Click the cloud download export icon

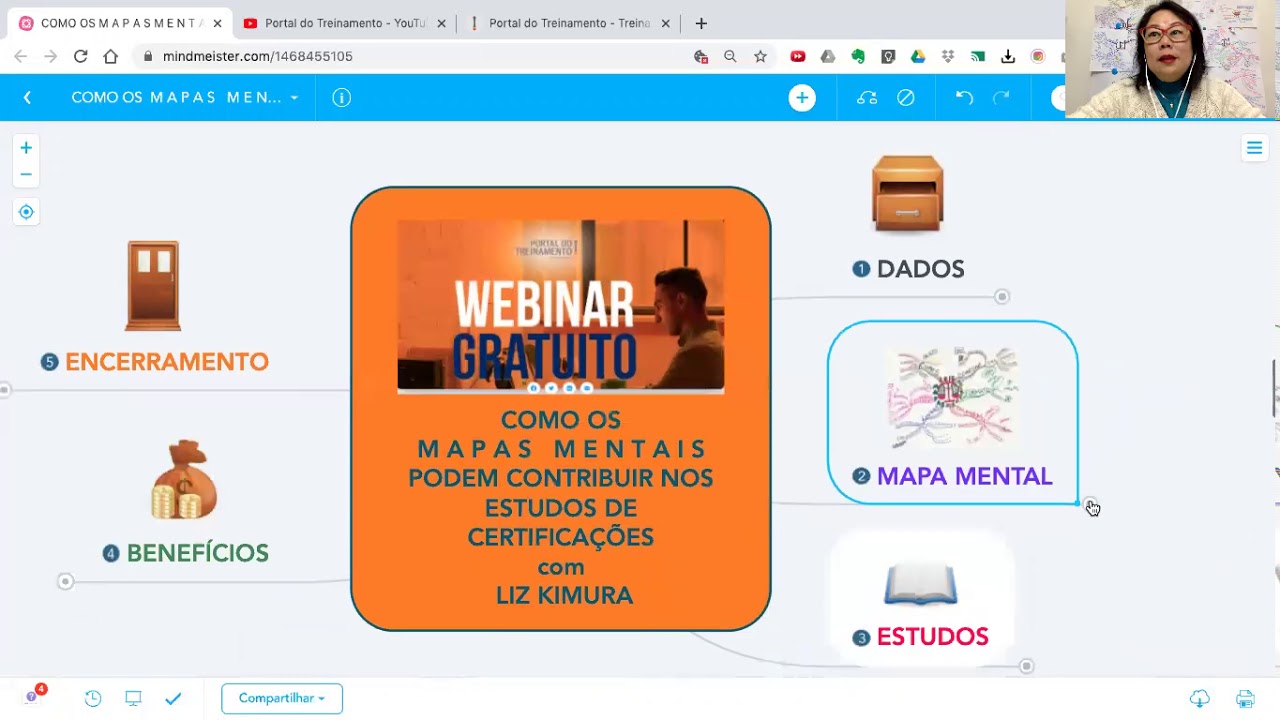coord(1199,698)
